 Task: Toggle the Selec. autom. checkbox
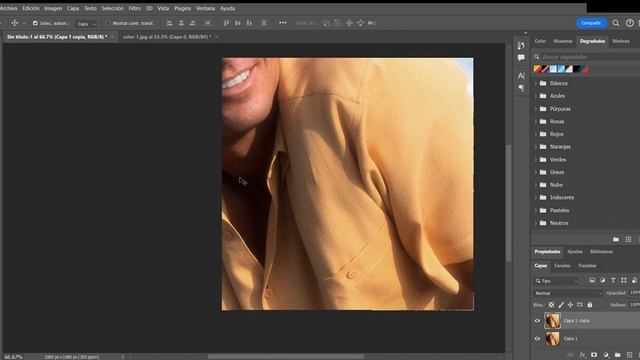point(35,23)
